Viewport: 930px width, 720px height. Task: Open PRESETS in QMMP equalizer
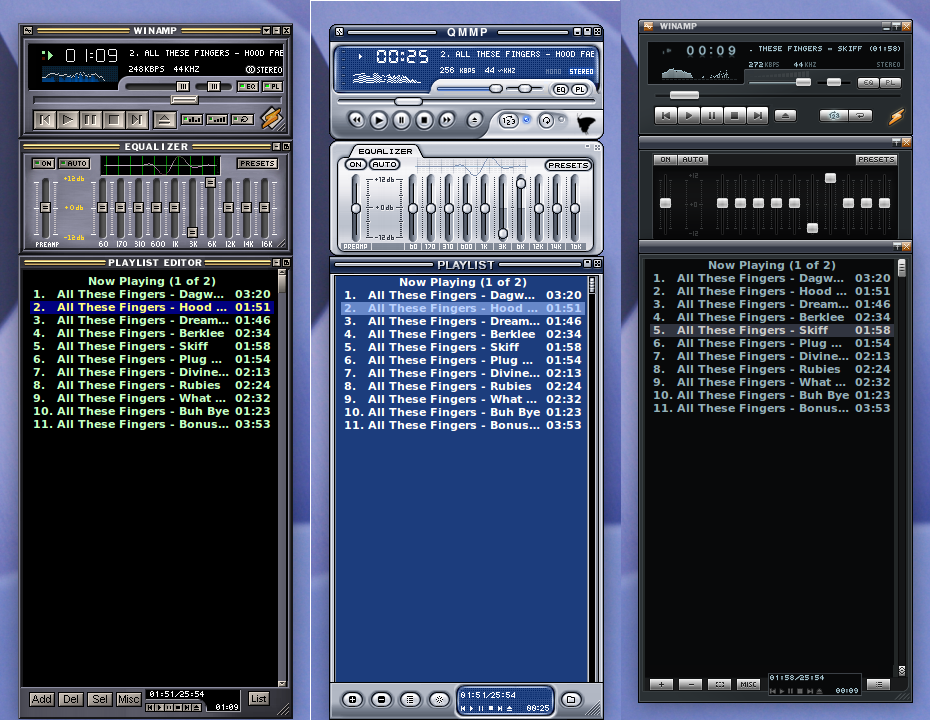click(568, 165)
